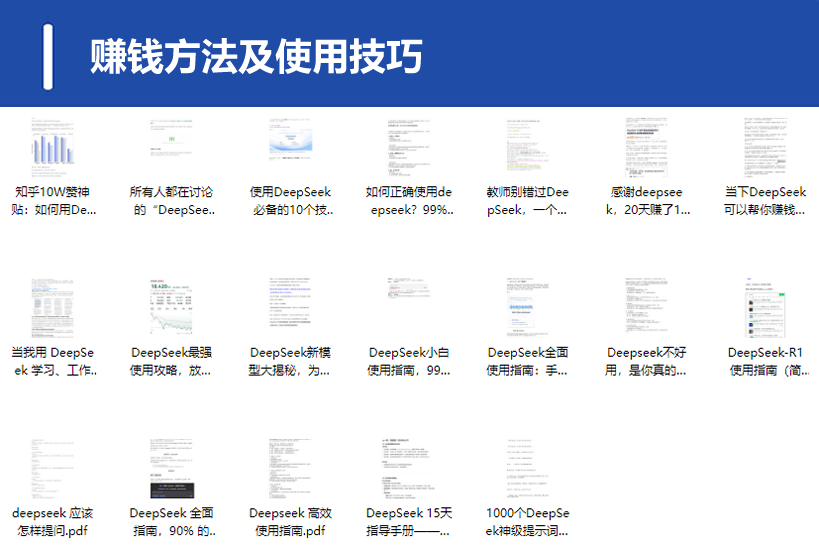Click thumbnail for 当下DeepSeek可以帮你赚钱...

(x=766, y=147)
